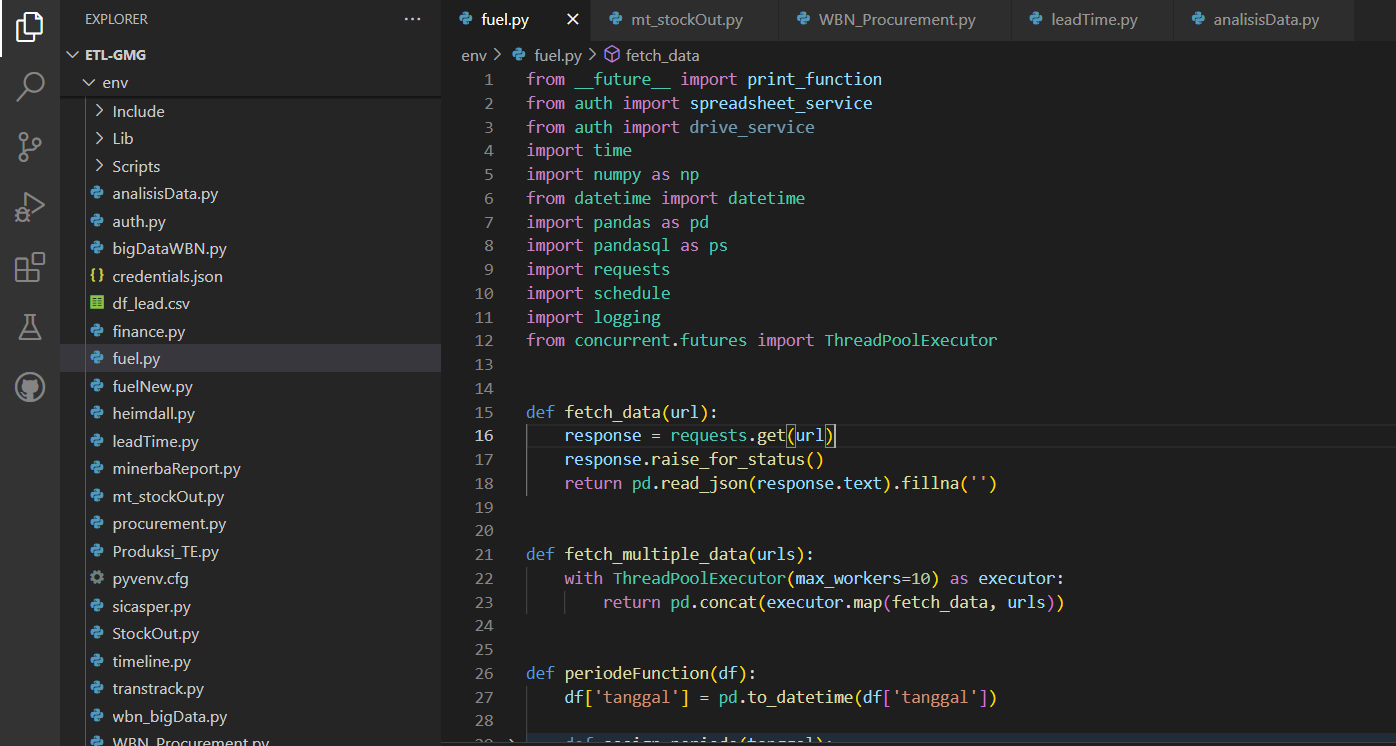1396x746 pixels.
Task: Open the Explorer view in activity bar
Action: [x=30, y=27]
